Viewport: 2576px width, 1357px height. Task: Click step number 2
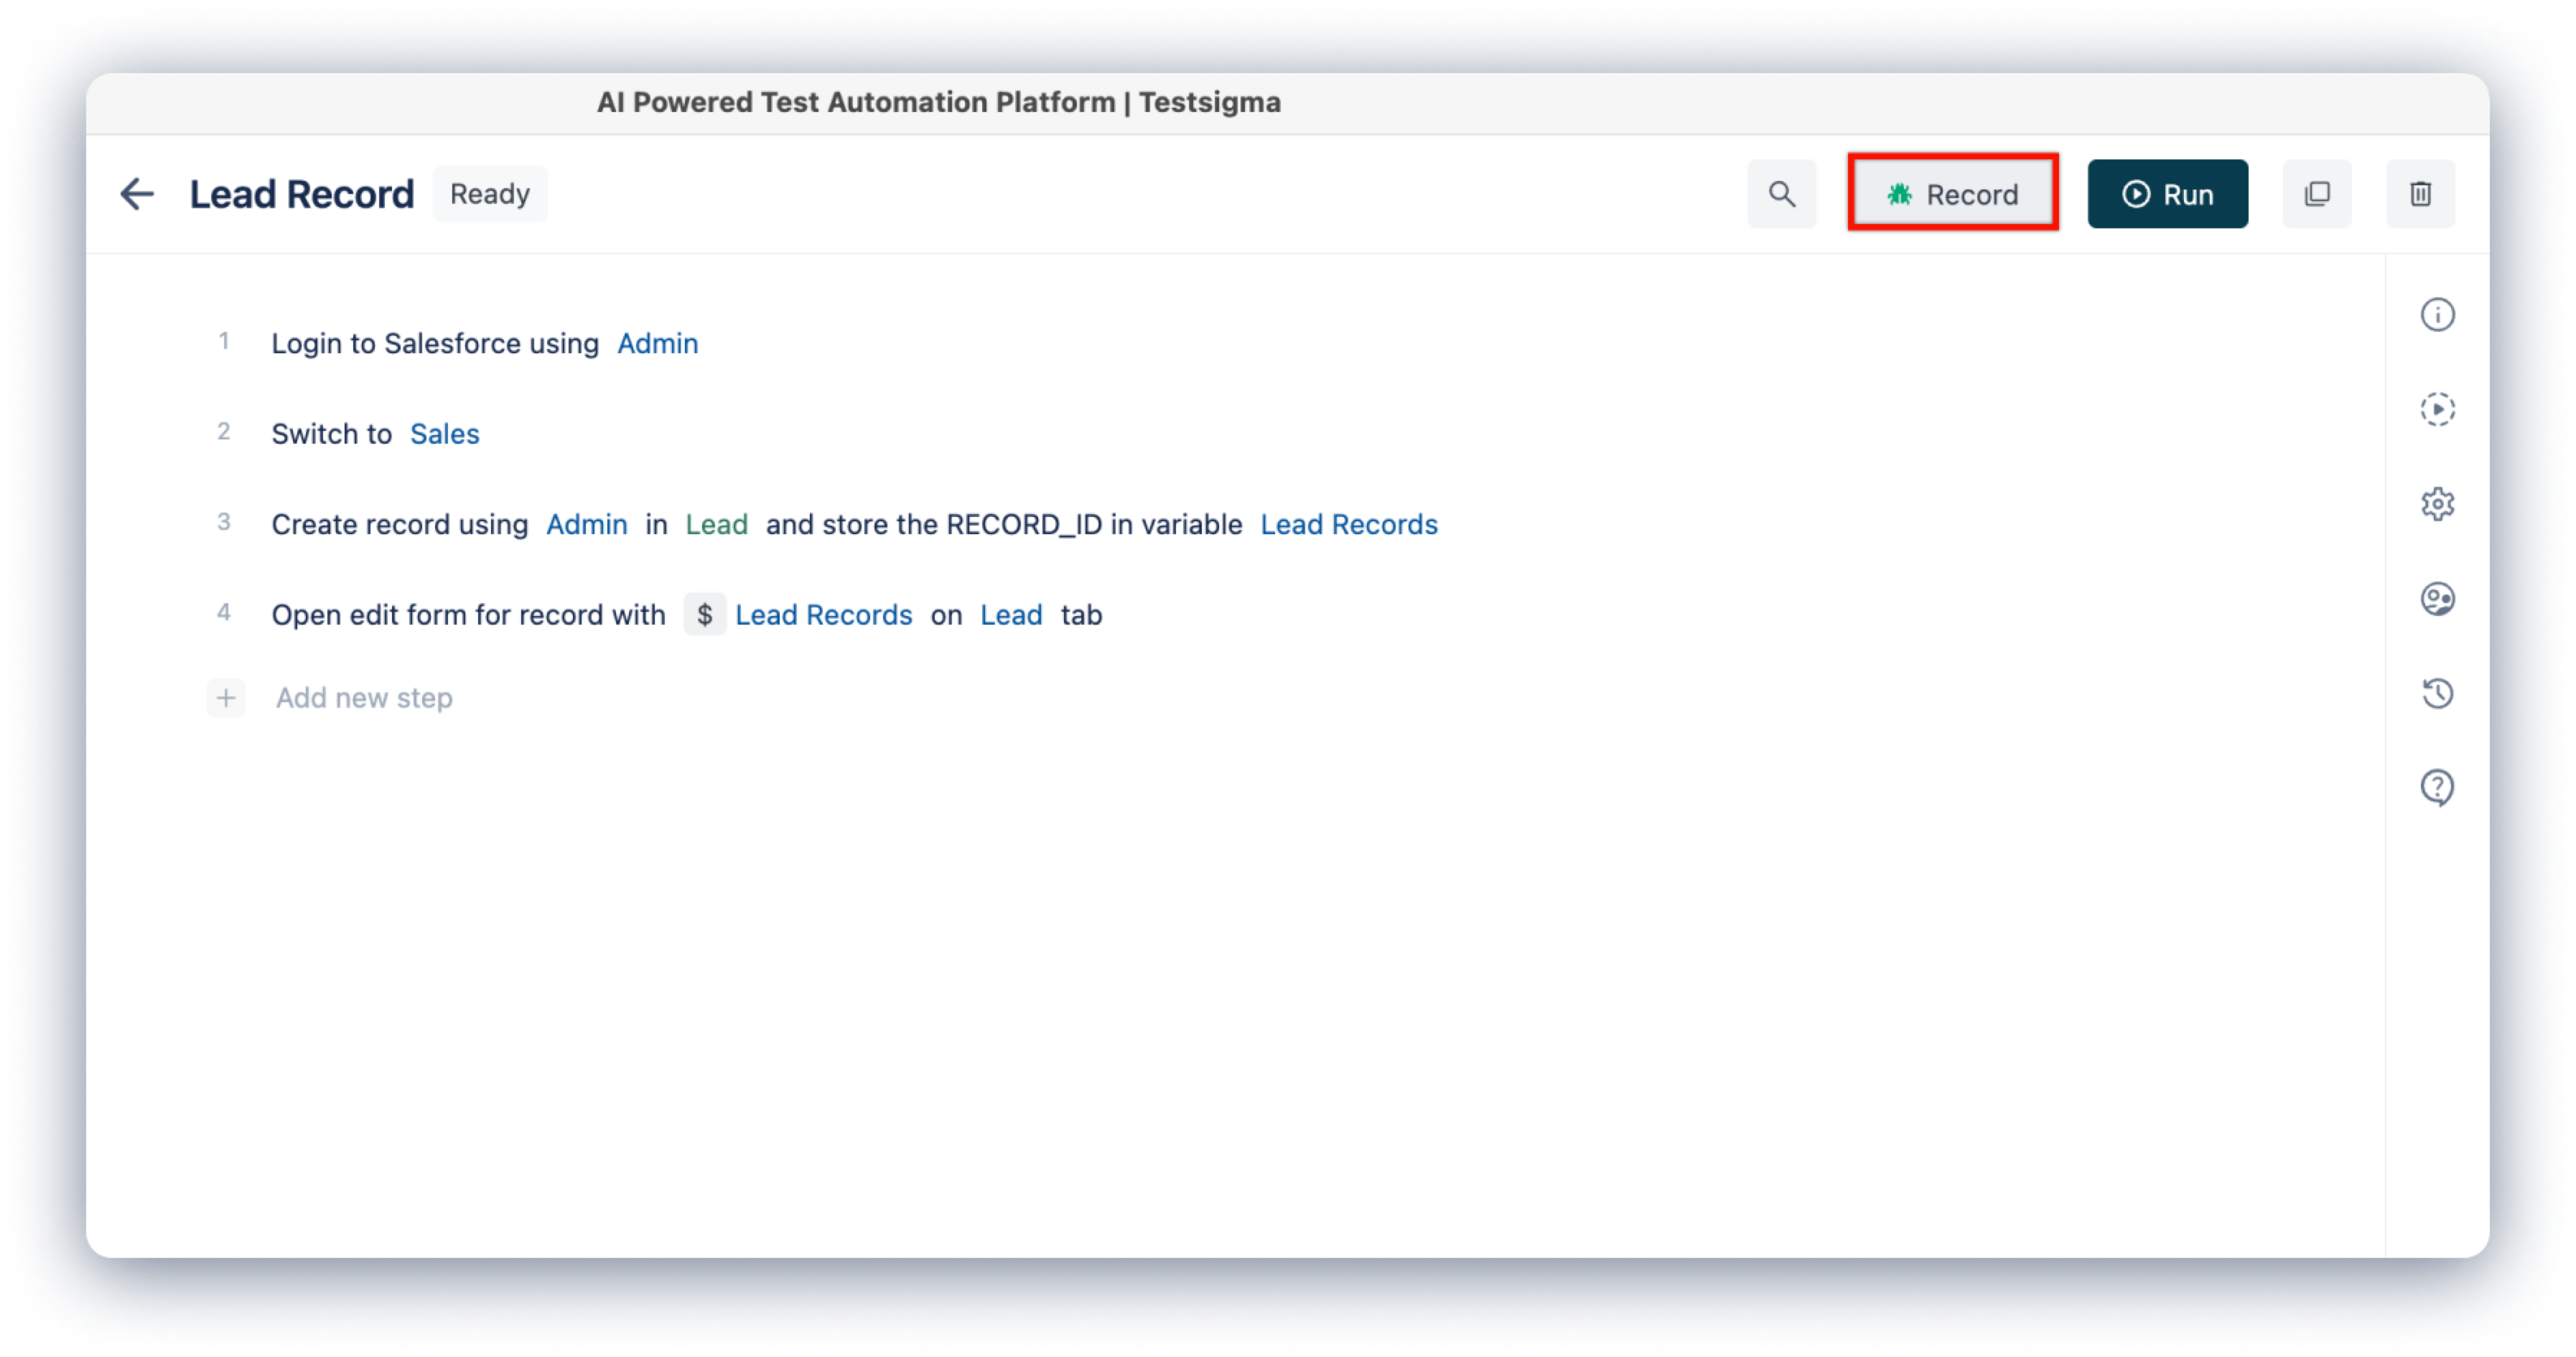pyautogui.click(x=224, y=432)
